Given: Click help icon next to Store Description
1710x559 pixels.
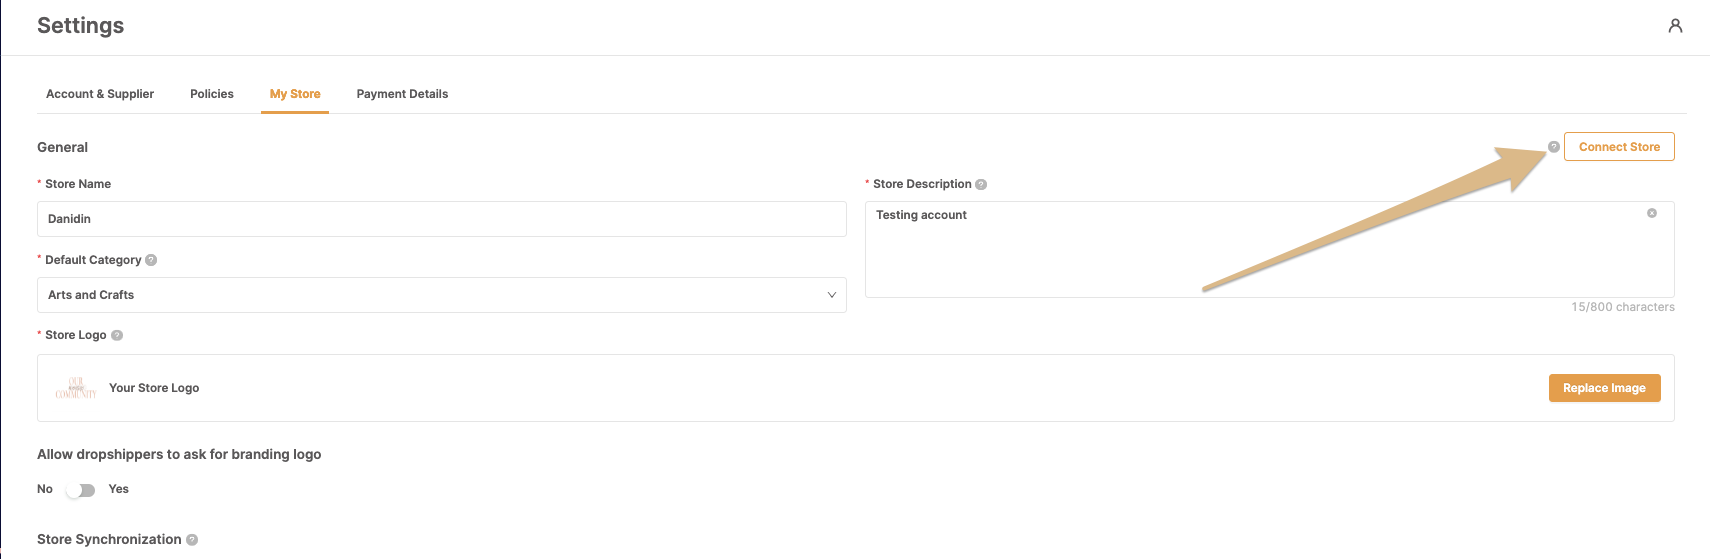Looking at the screenshot, I should tap(981, 184).
